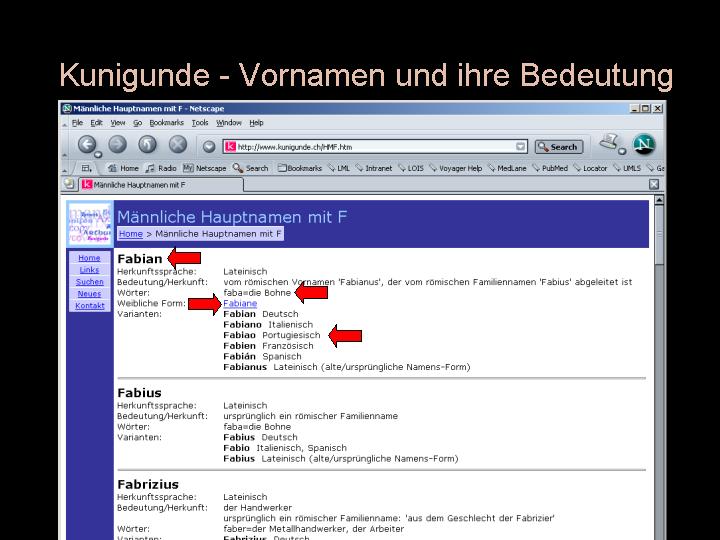
Task: Click the Forward navigation arrow
Action: (117, 145)
